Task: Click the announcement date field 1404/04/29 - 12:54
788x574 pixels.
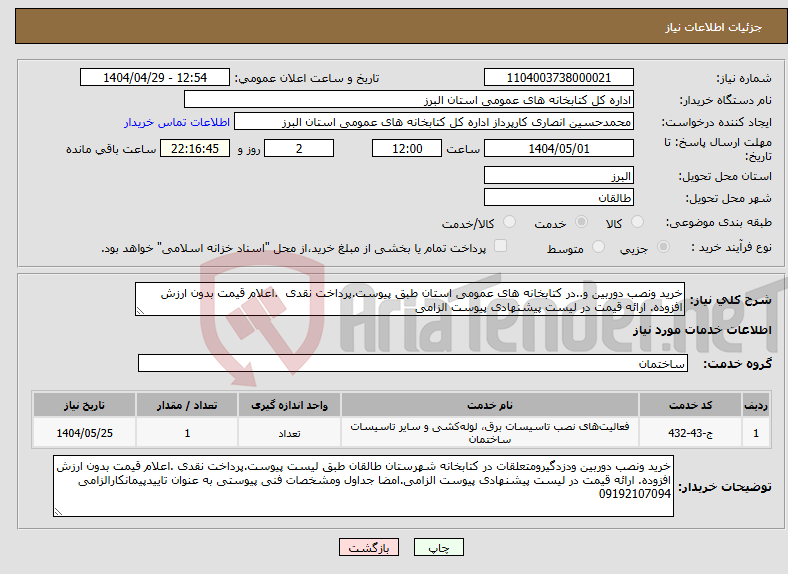Action: coord(155,77)
